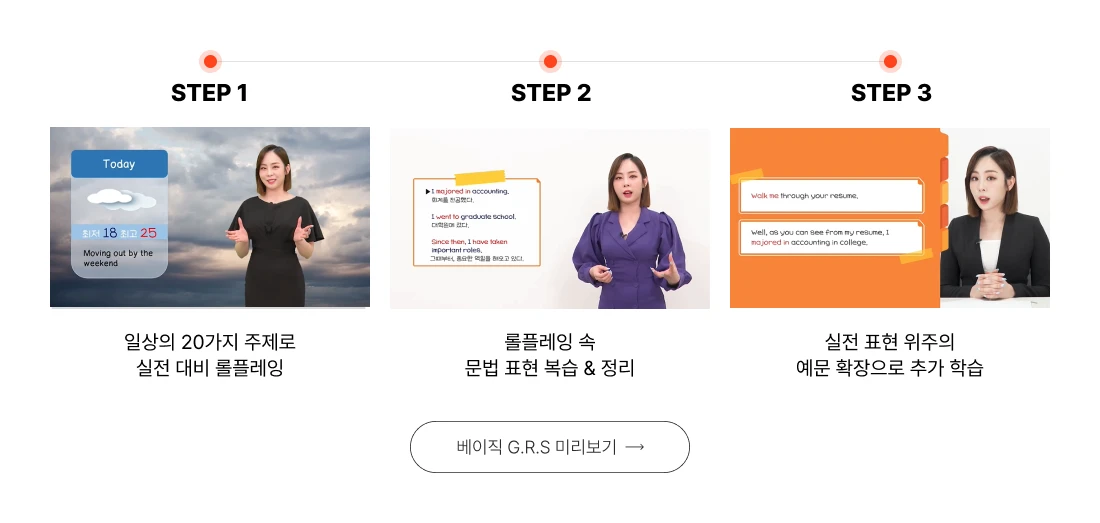The height and width of the screenshot is (523, 1100).
Task: Click the blue Today weather card header
Action: coord(119,164)
